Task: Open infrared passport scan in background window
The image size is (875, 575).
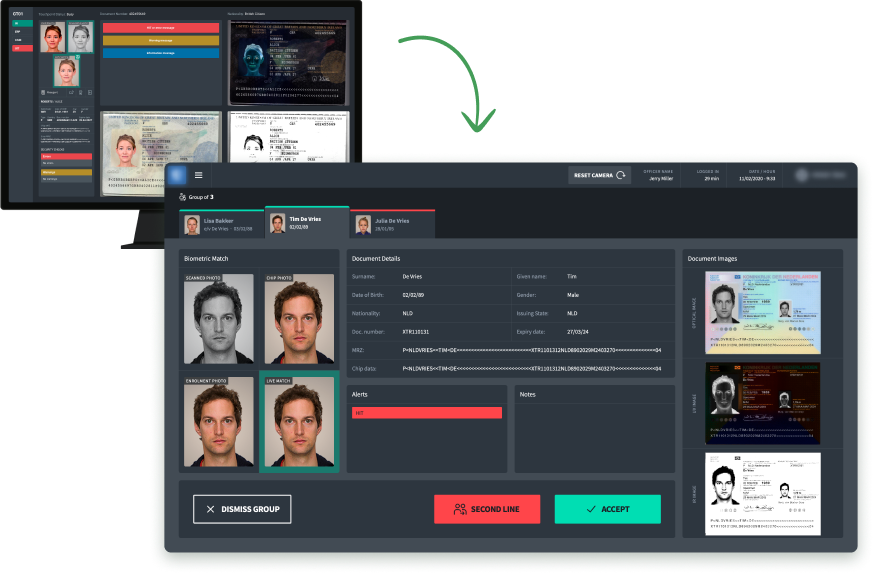Action: pos(289,137)
